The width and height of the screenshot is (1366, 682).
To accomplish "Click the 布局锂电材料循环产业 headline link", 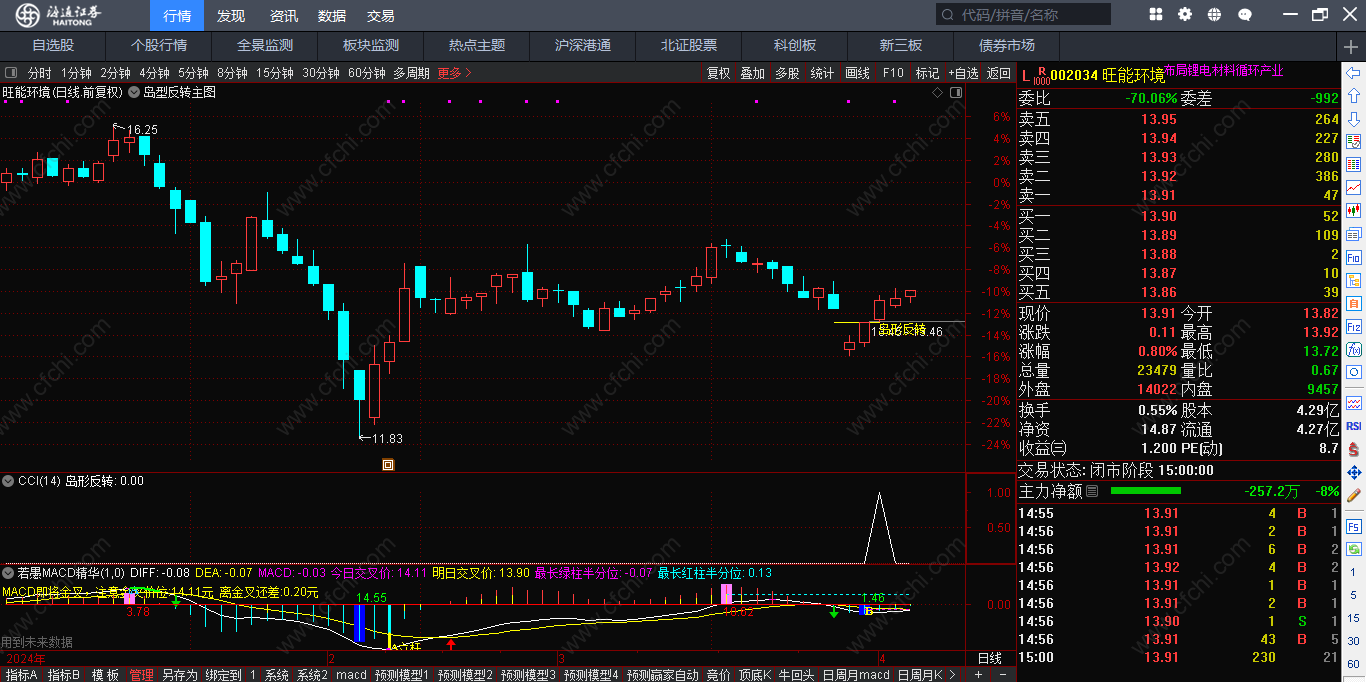I will pyautogui.click(x=1224, y=71).
